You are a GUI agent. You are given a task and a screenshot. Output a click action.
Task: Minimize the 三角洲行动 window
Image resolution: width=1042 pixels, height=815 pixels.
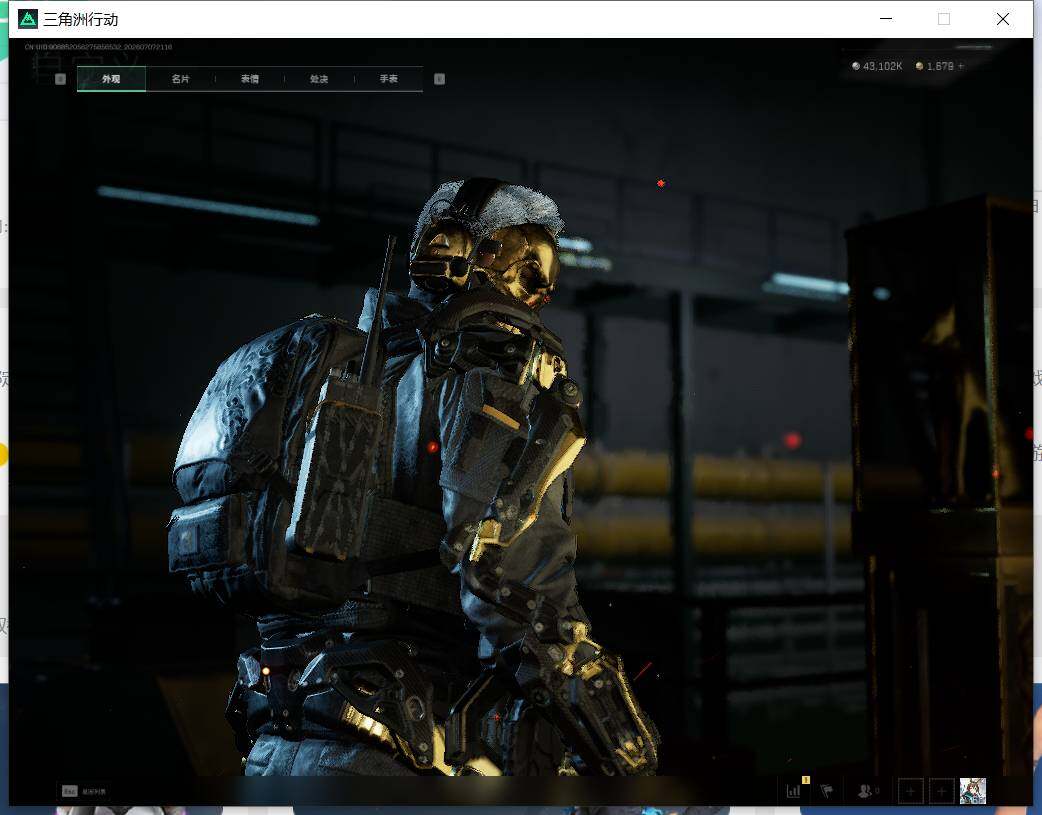click(886, 19)
